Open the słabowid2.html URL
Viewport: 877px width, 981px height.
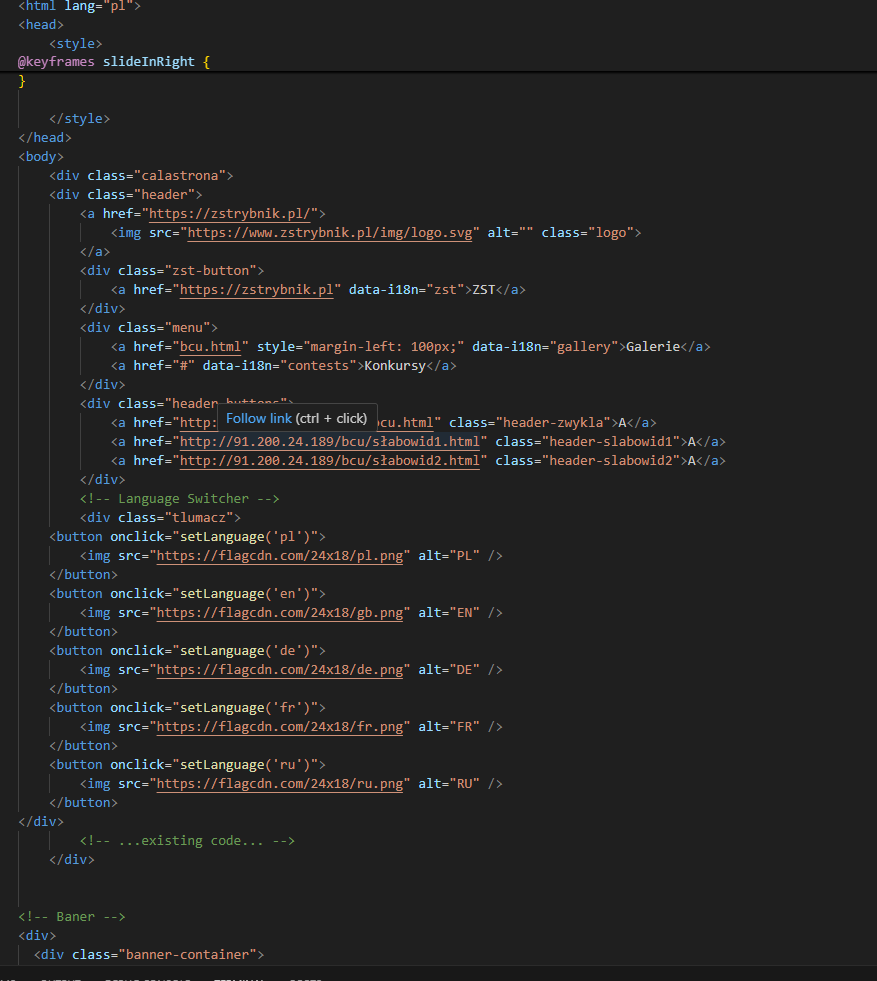coord(332,460)
